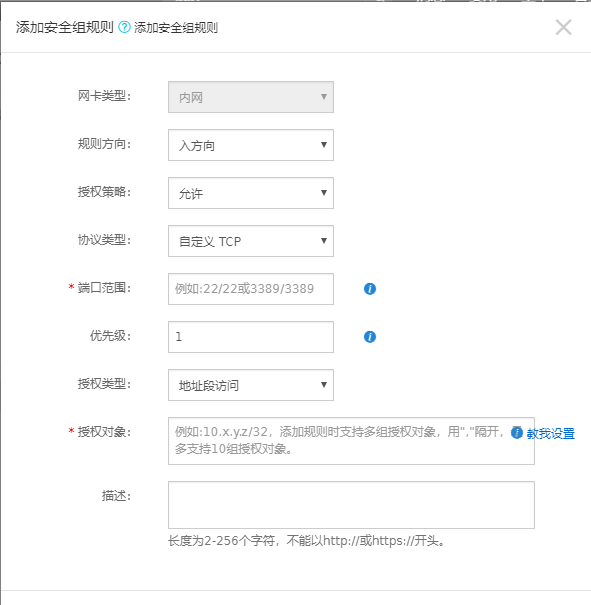Expand 授权类型 dropdown showing 地址段访问

point(251,385)
